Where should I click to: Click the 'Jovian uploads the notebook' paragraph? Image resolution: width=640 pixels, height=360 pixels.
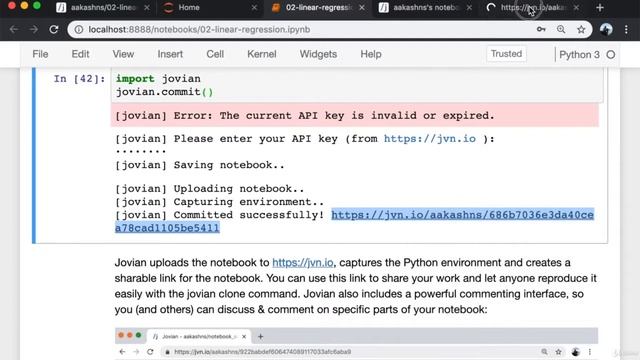coord(356,286)
